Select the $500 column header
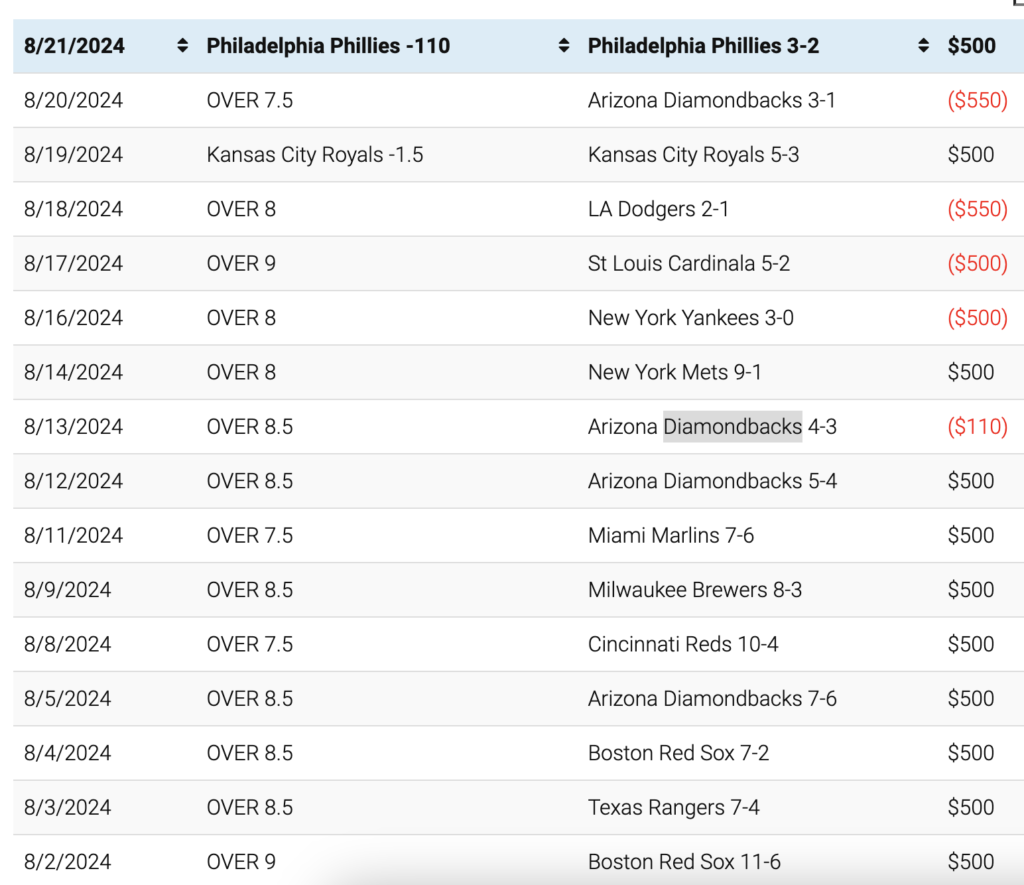The width and height of the screenshot is (1024, 885). [971, 46]
